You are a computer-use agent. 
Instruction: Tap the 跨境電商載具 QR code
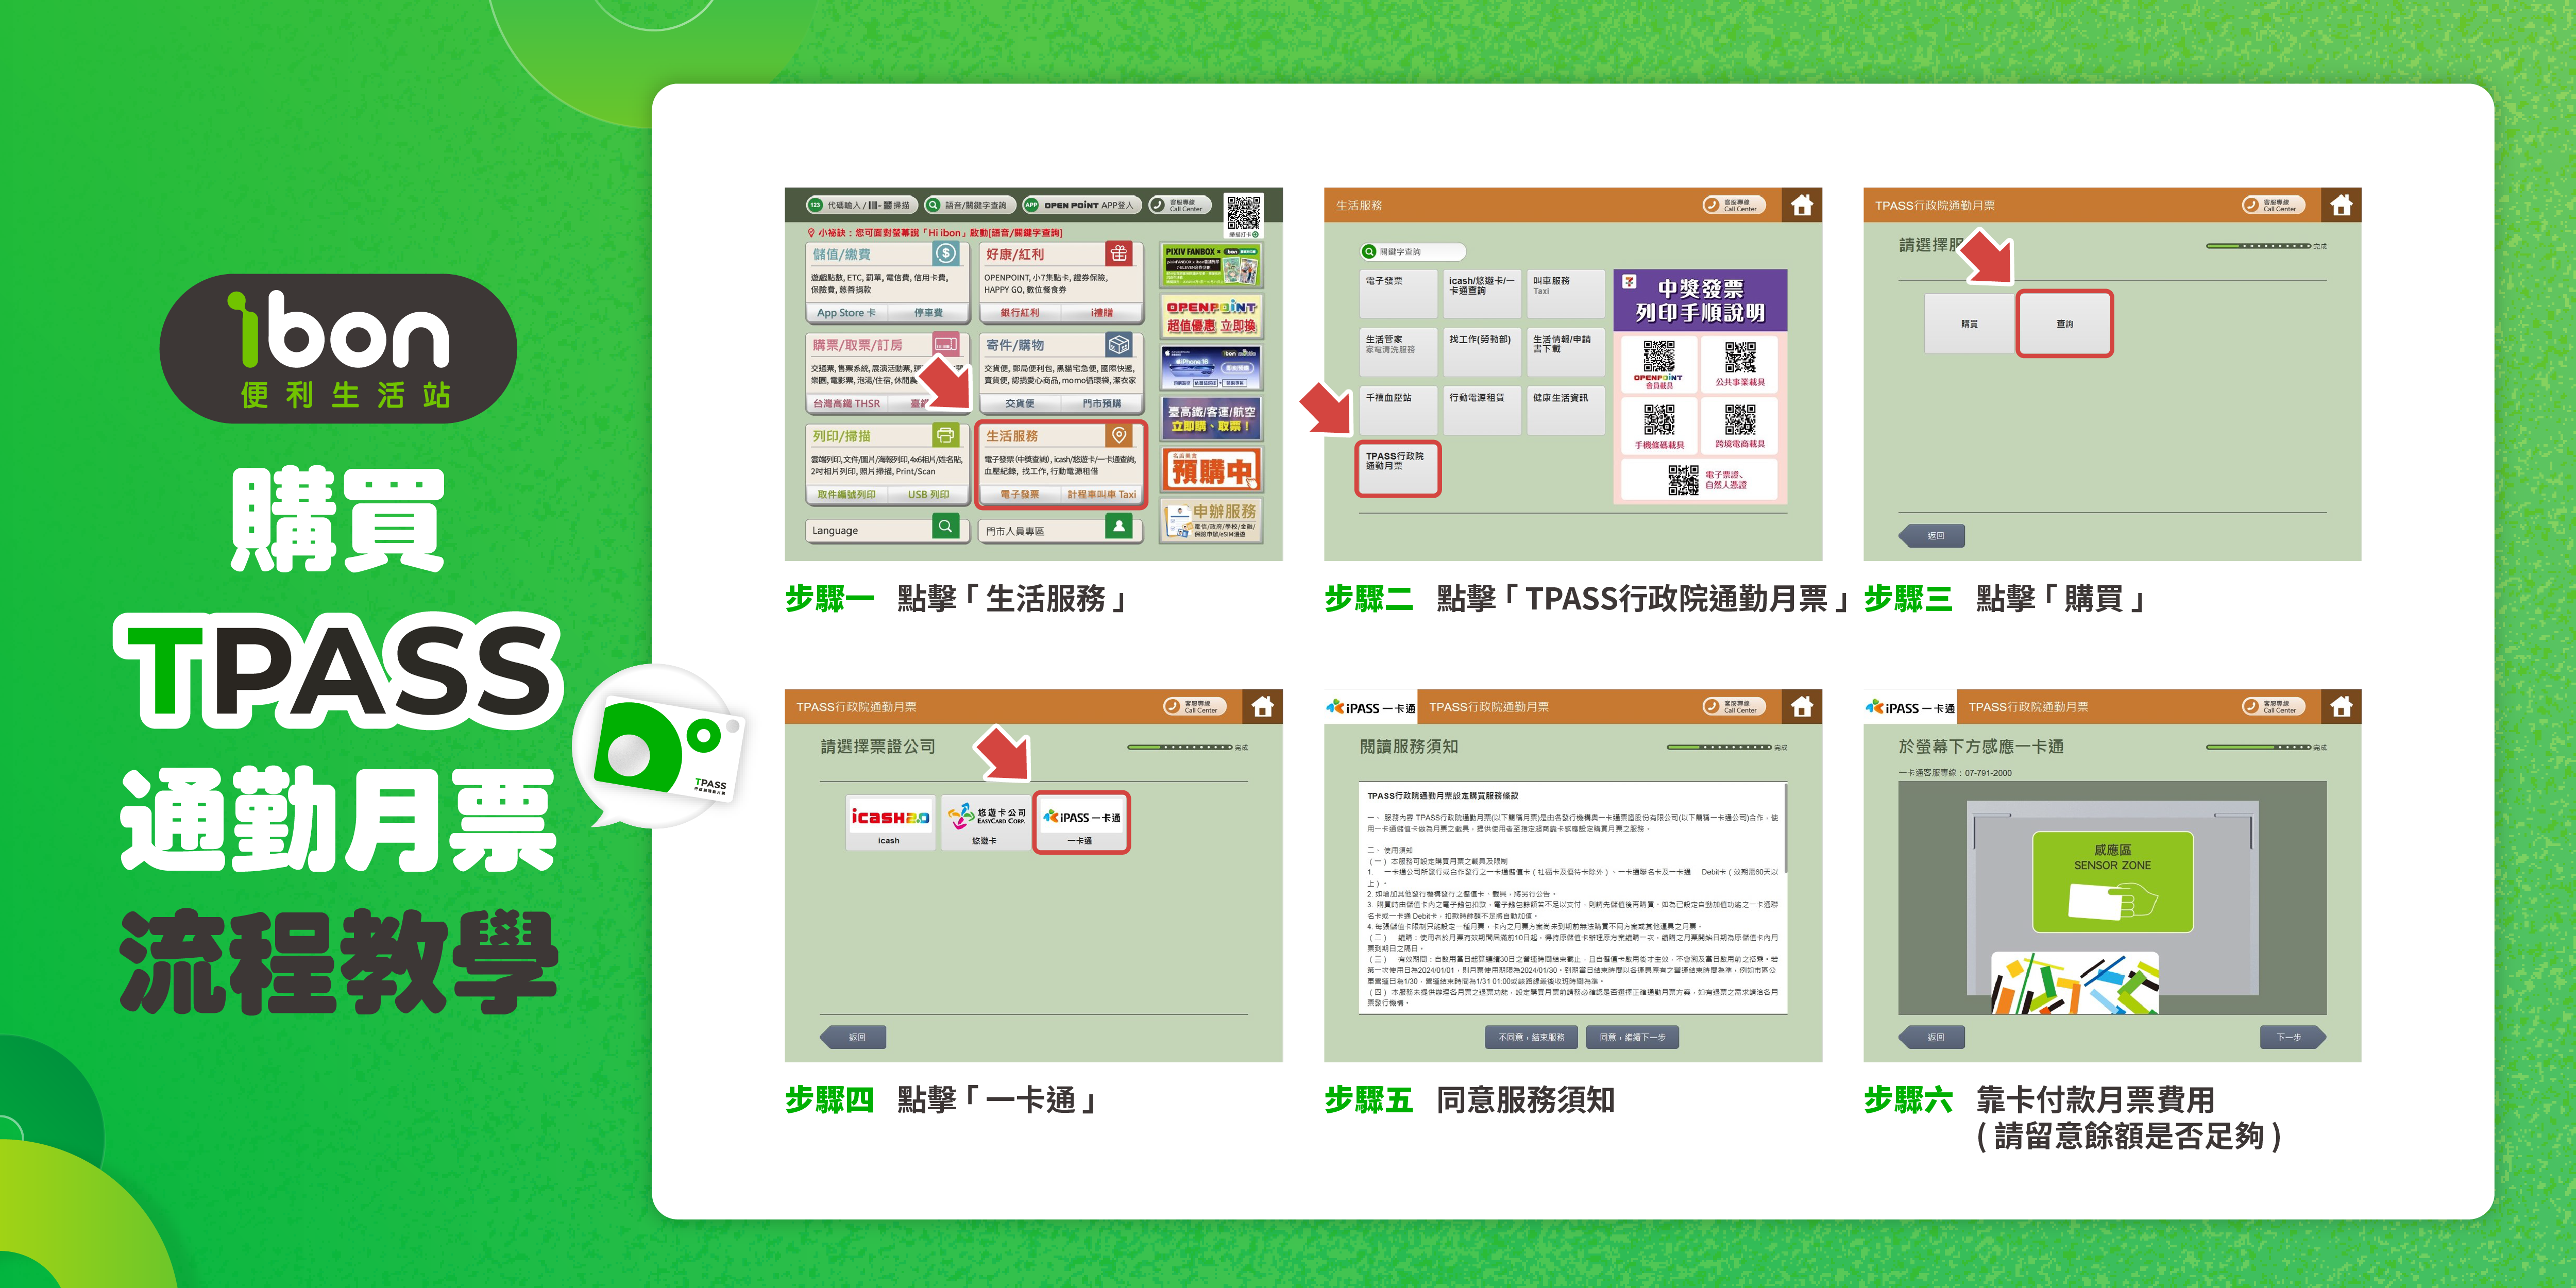click(1740, 420)
